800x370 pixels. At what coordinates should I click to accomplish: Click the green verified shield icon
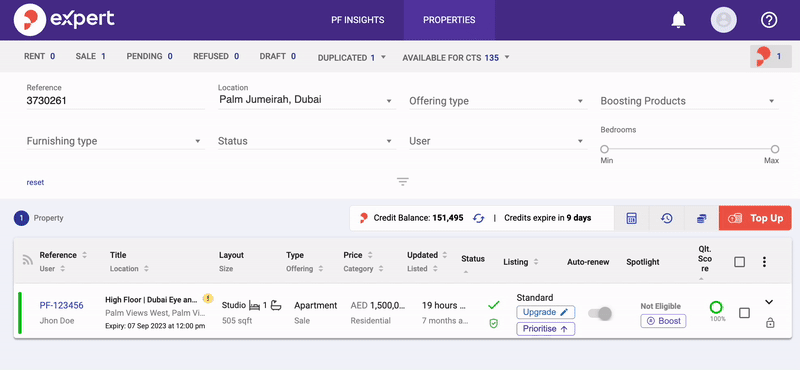tap(493, 324)
